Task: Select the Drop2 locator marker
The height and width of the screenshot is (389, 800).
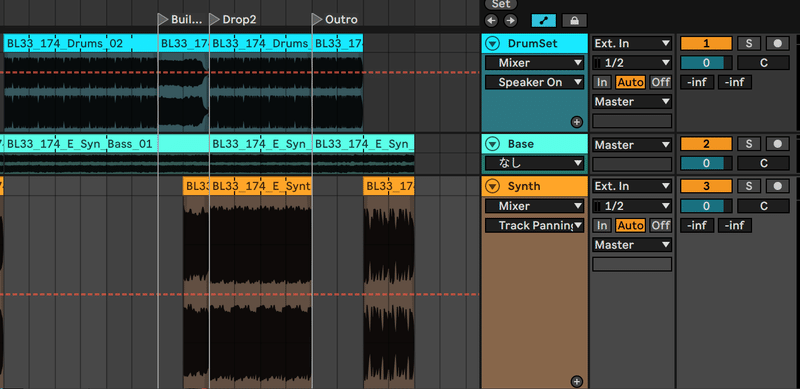Action: pyautogui.click(x=233, y=20)
